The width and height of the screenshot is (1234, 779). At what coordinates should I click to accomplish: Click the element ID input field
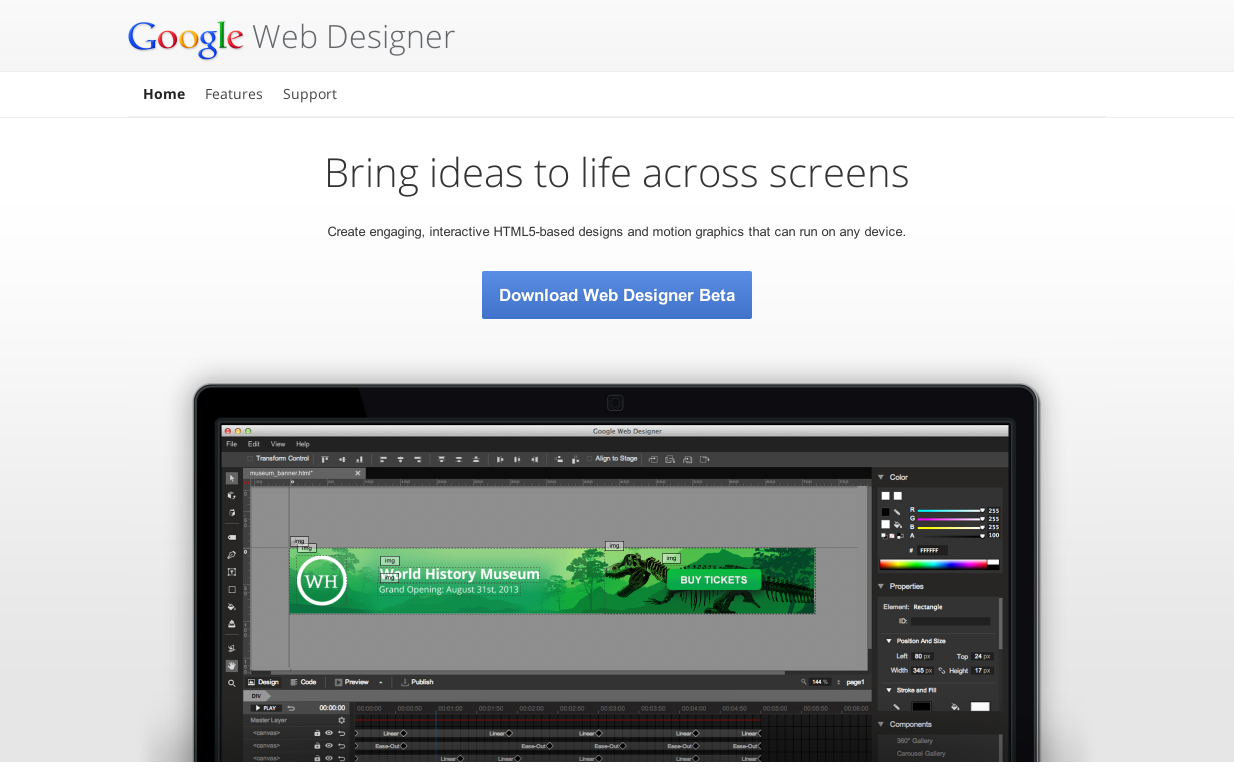point(950,621)
